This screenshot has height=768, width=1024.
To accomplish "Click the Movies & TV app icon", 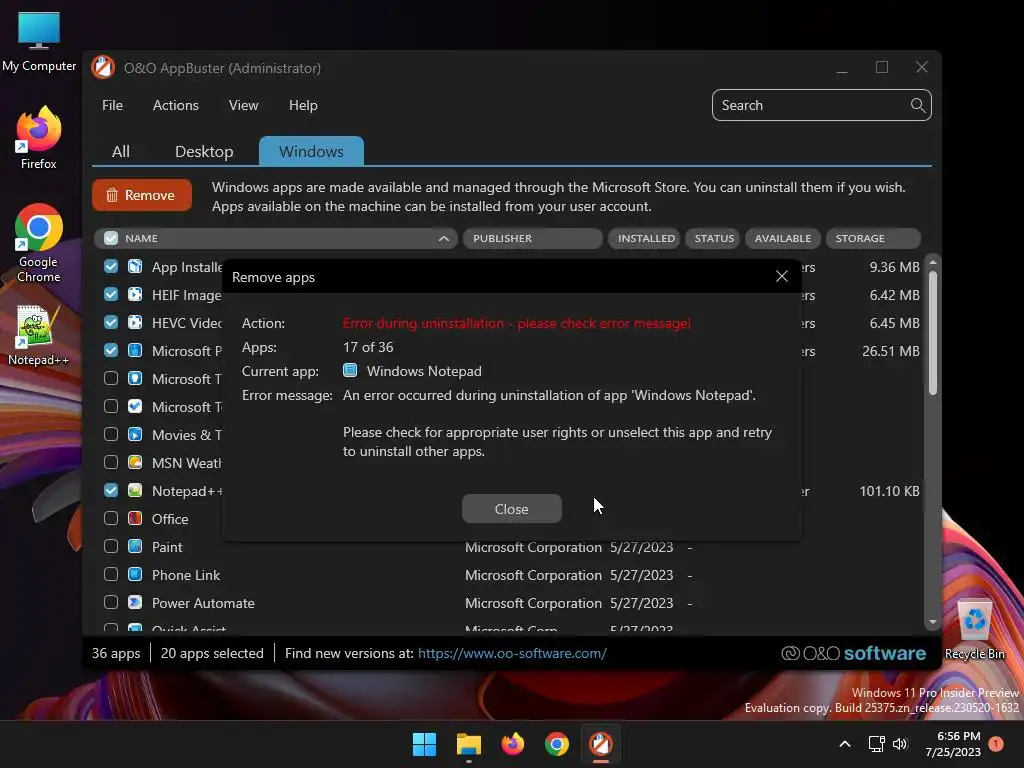I will pos(135,434).
